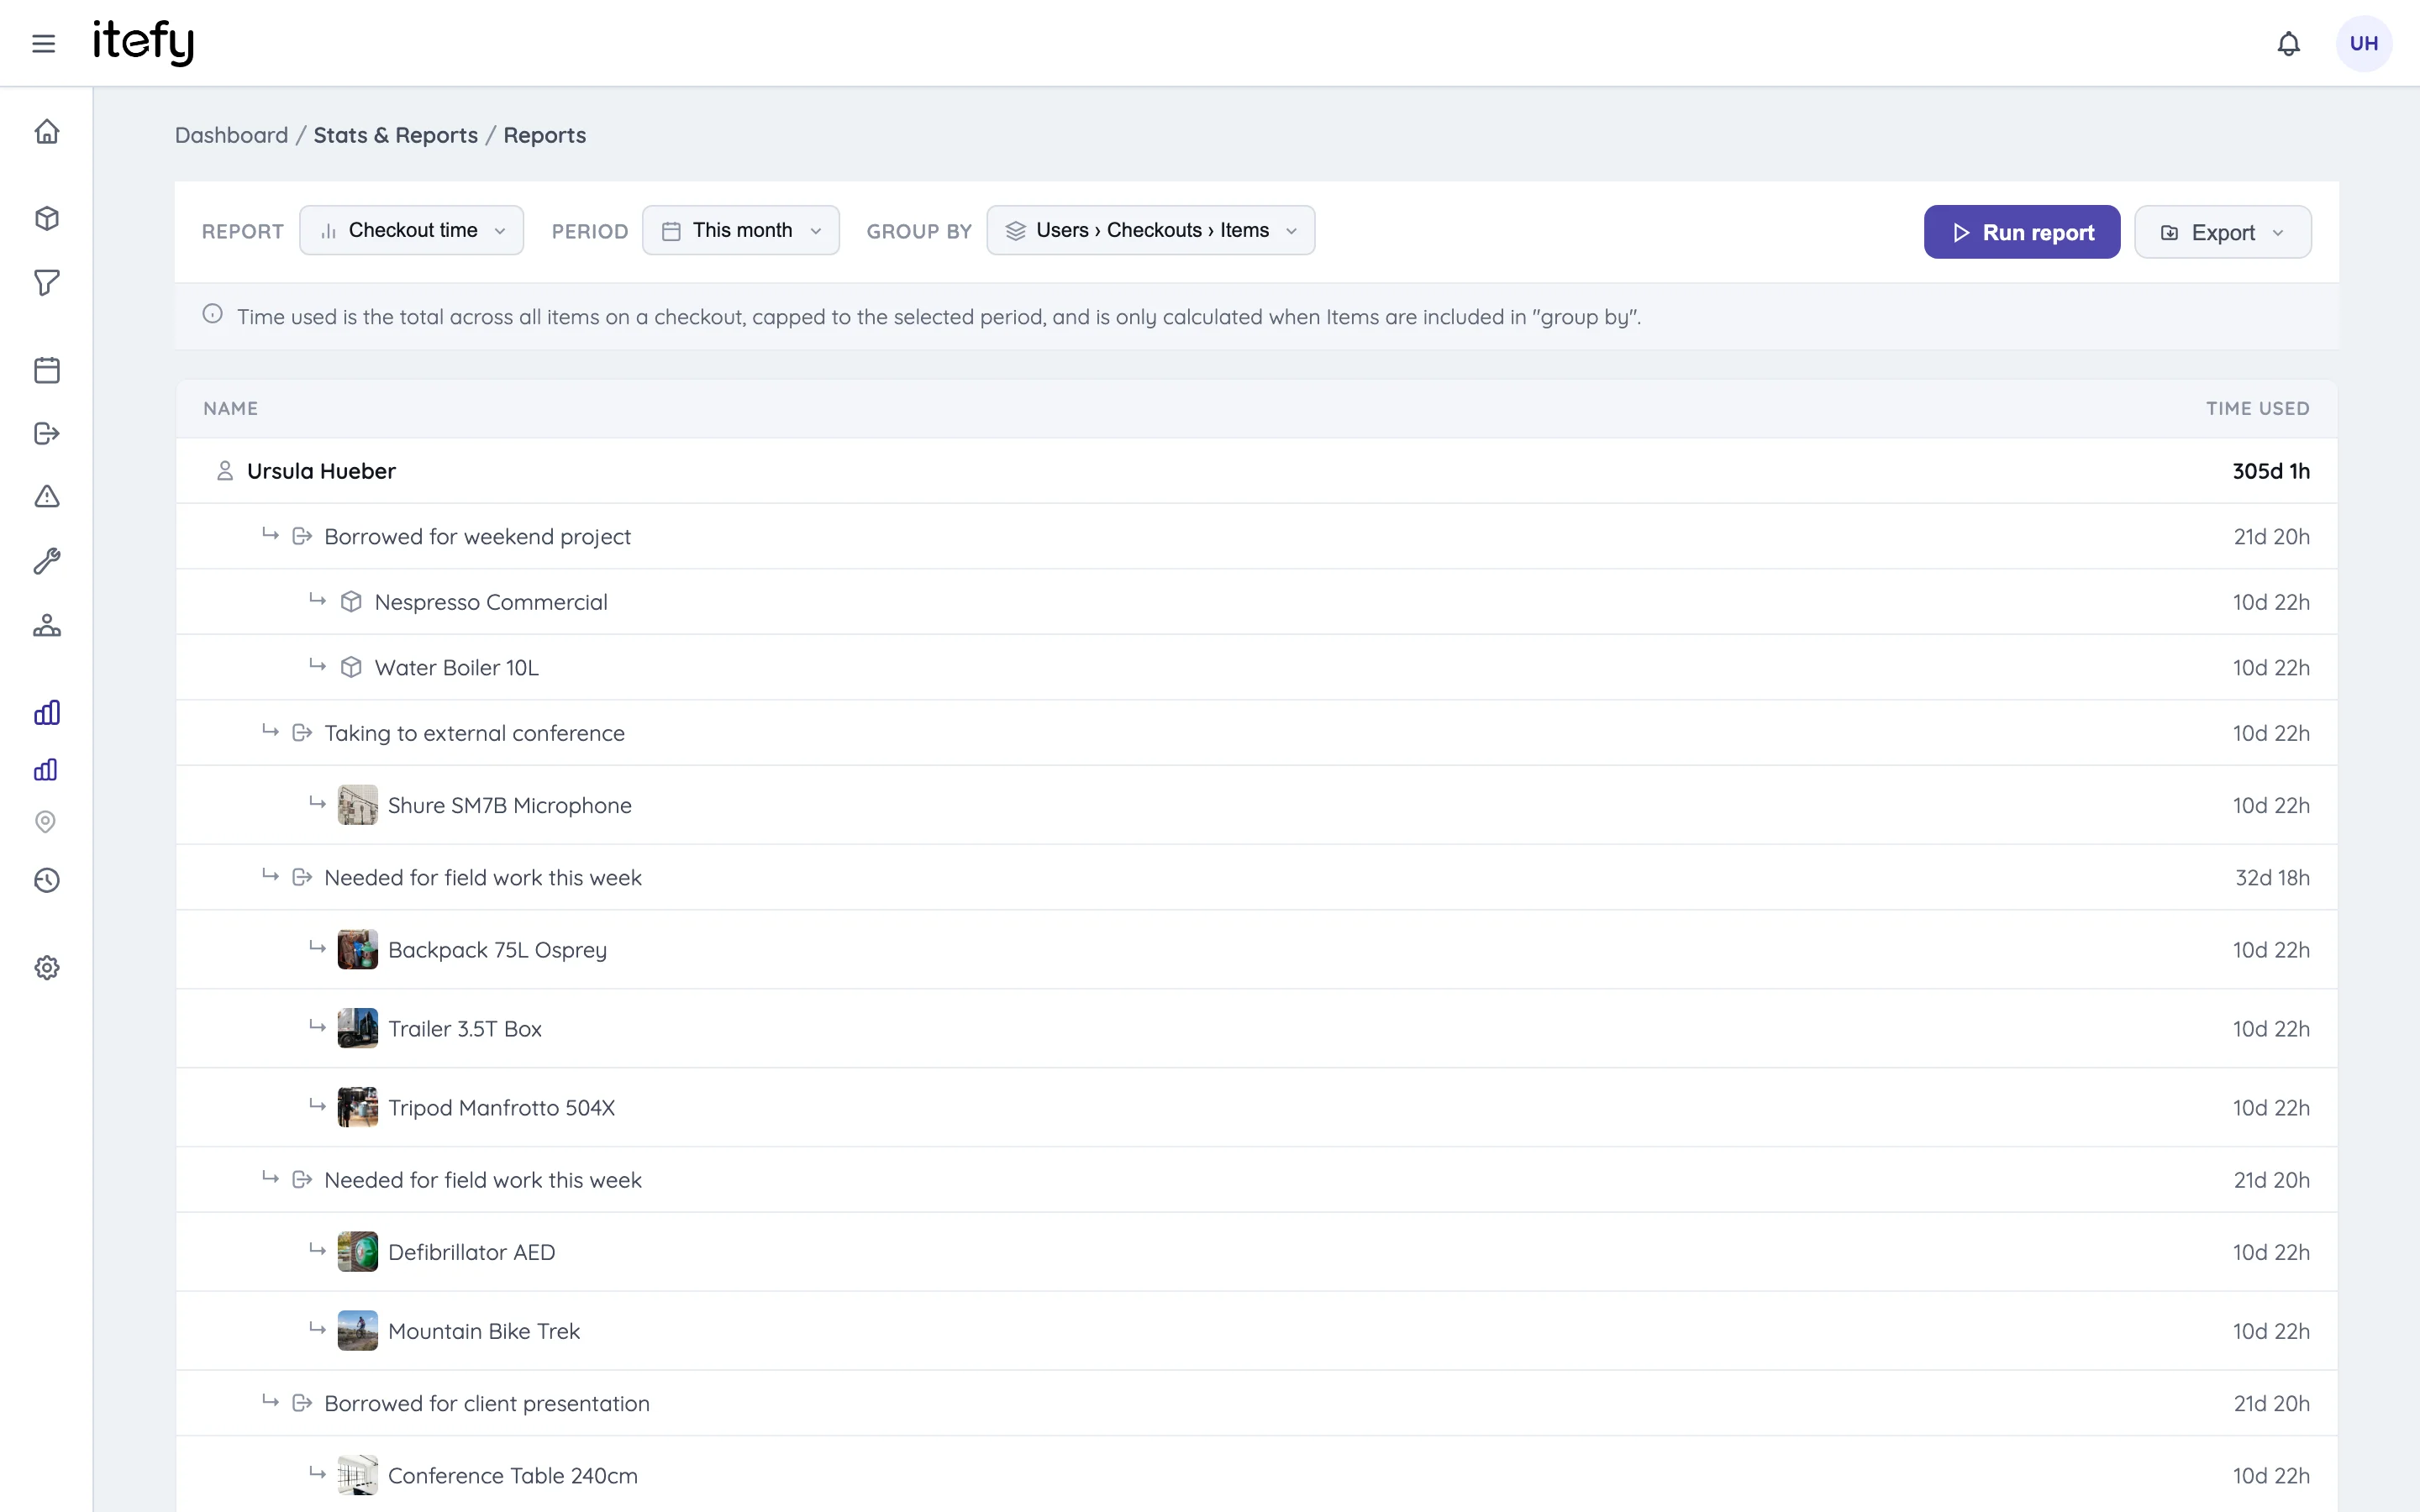Open Mountain Bike Trek thumbnail

pos(357,1331)
